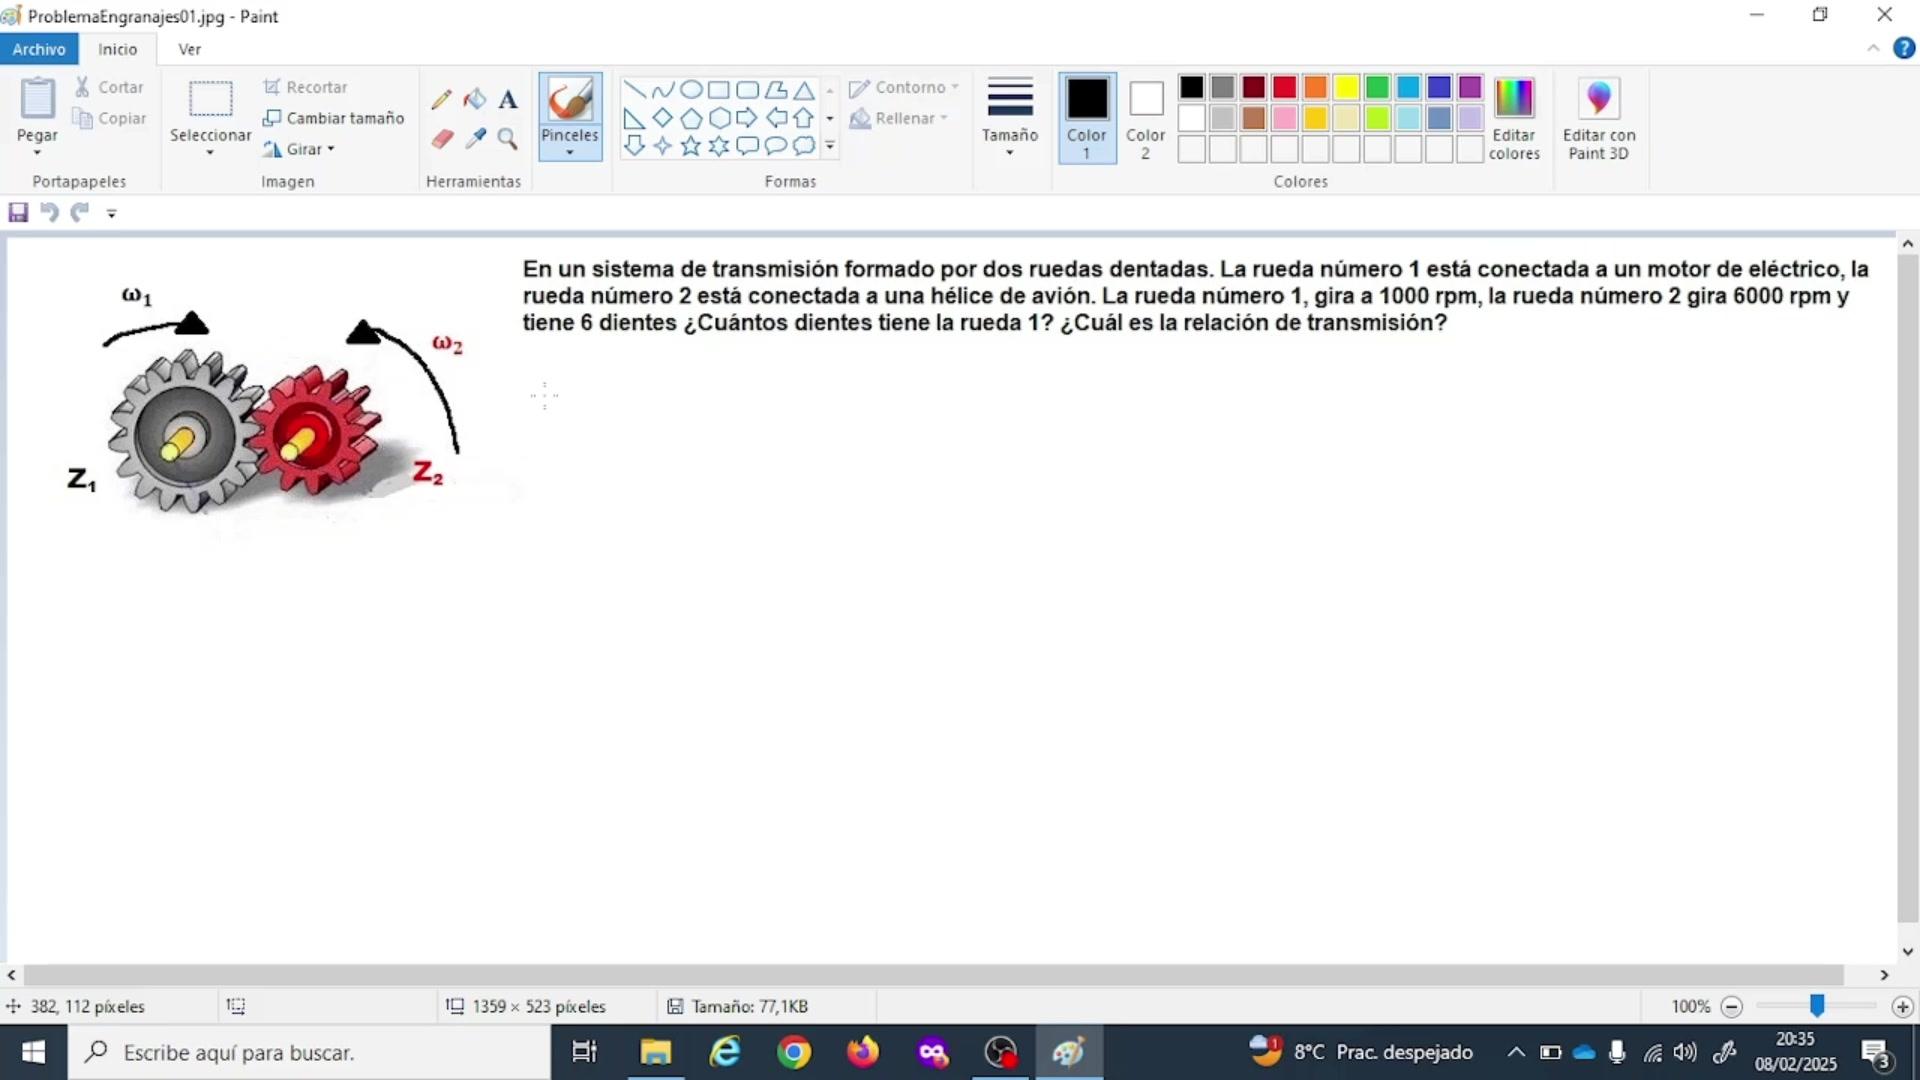This screenshot has height=1080, width=1920.
Task: Switch to the Ver tab
Action: (189, 48)
